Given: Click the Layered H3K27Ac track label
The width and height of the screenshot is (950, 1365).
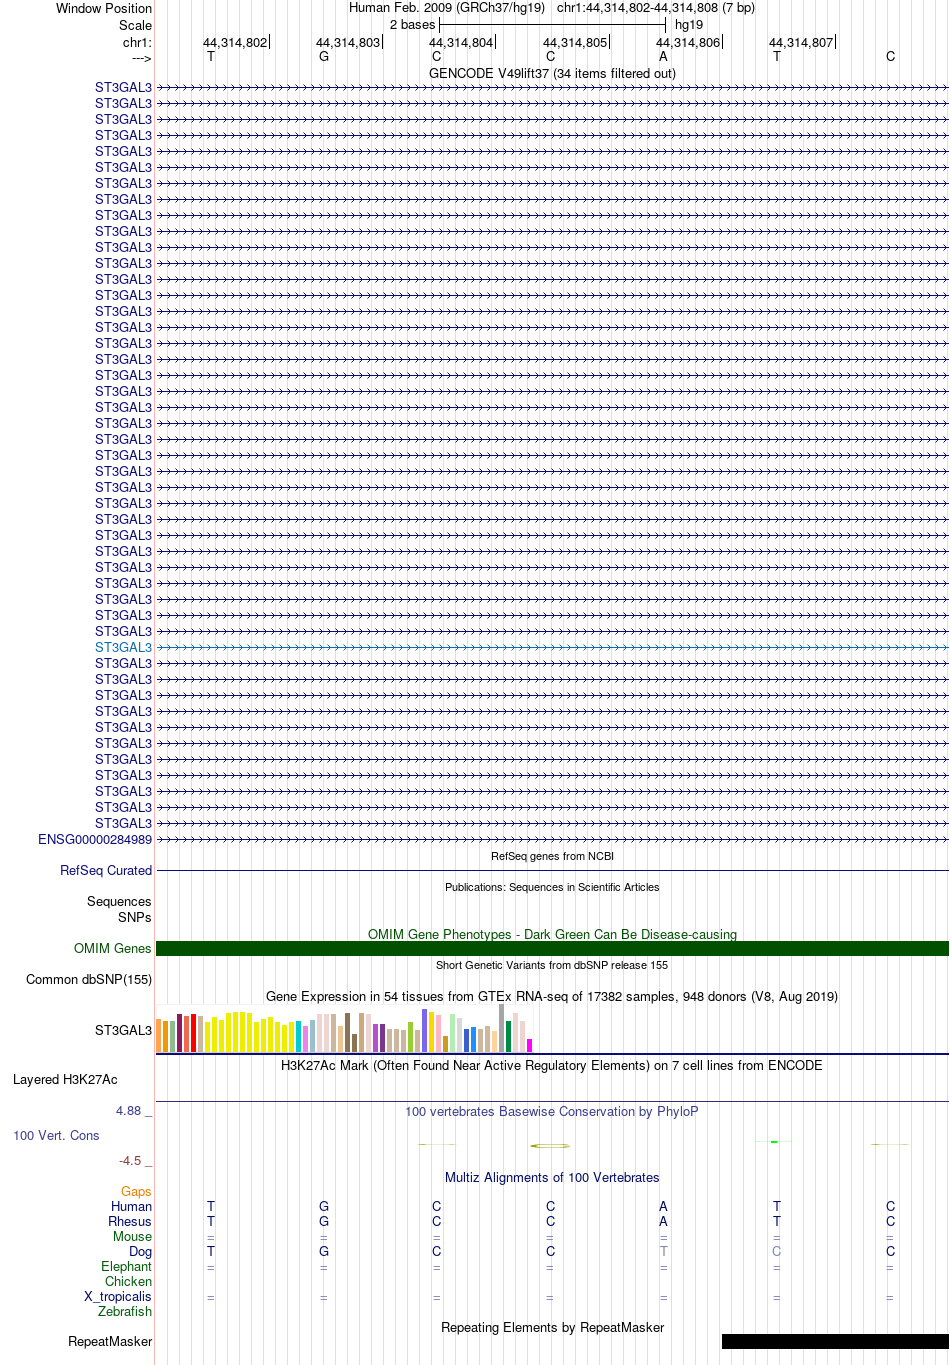Looking at the screenshot, I should click(65, 1079).
